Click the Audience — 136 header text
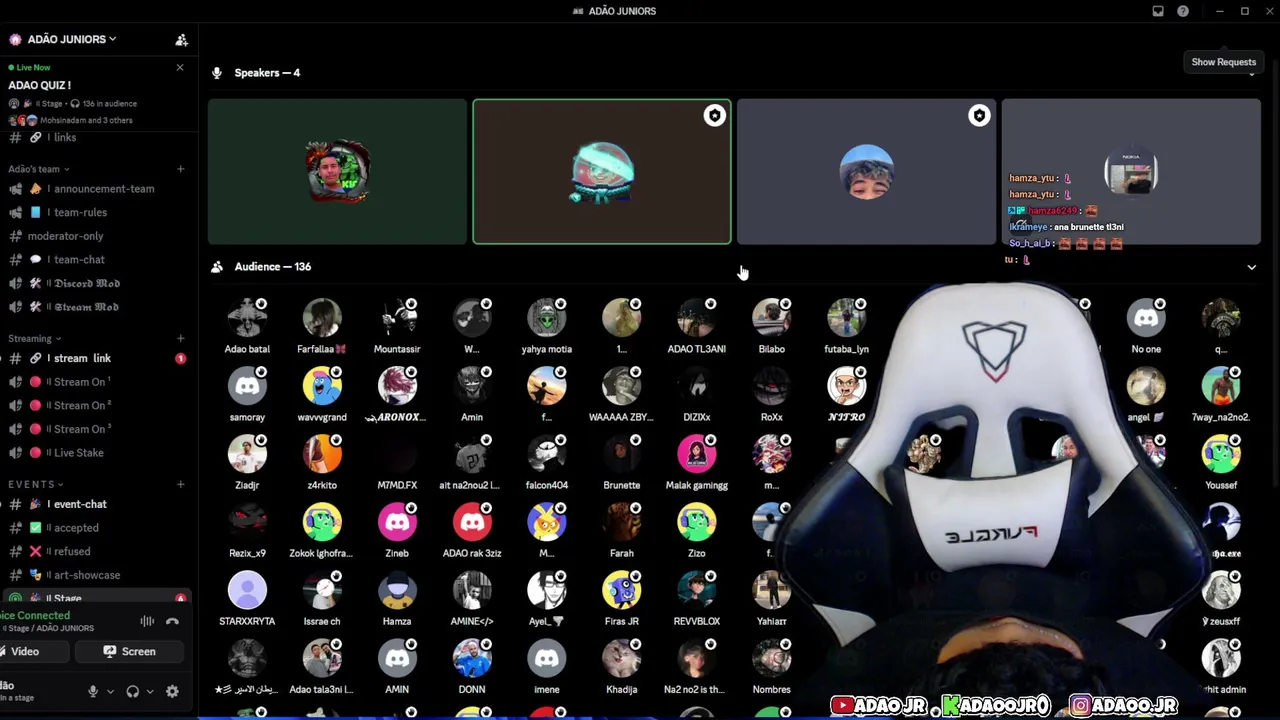This screenshot has width=1280, height=720. [273, 267]
